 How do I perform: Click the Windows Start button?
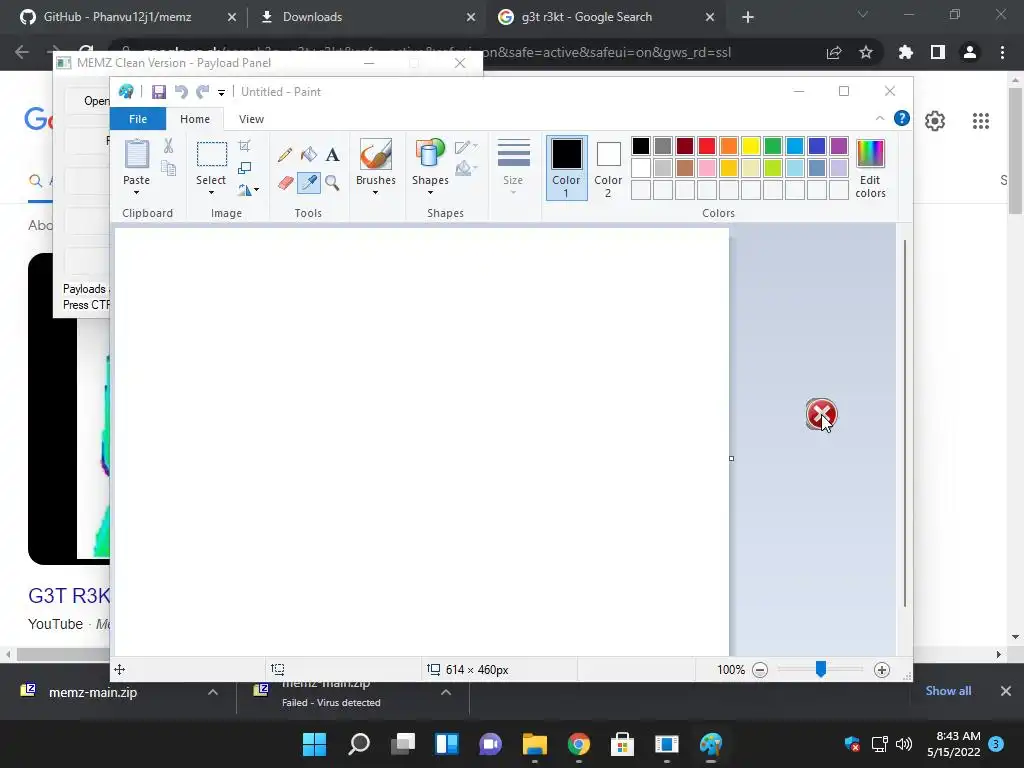314,744
